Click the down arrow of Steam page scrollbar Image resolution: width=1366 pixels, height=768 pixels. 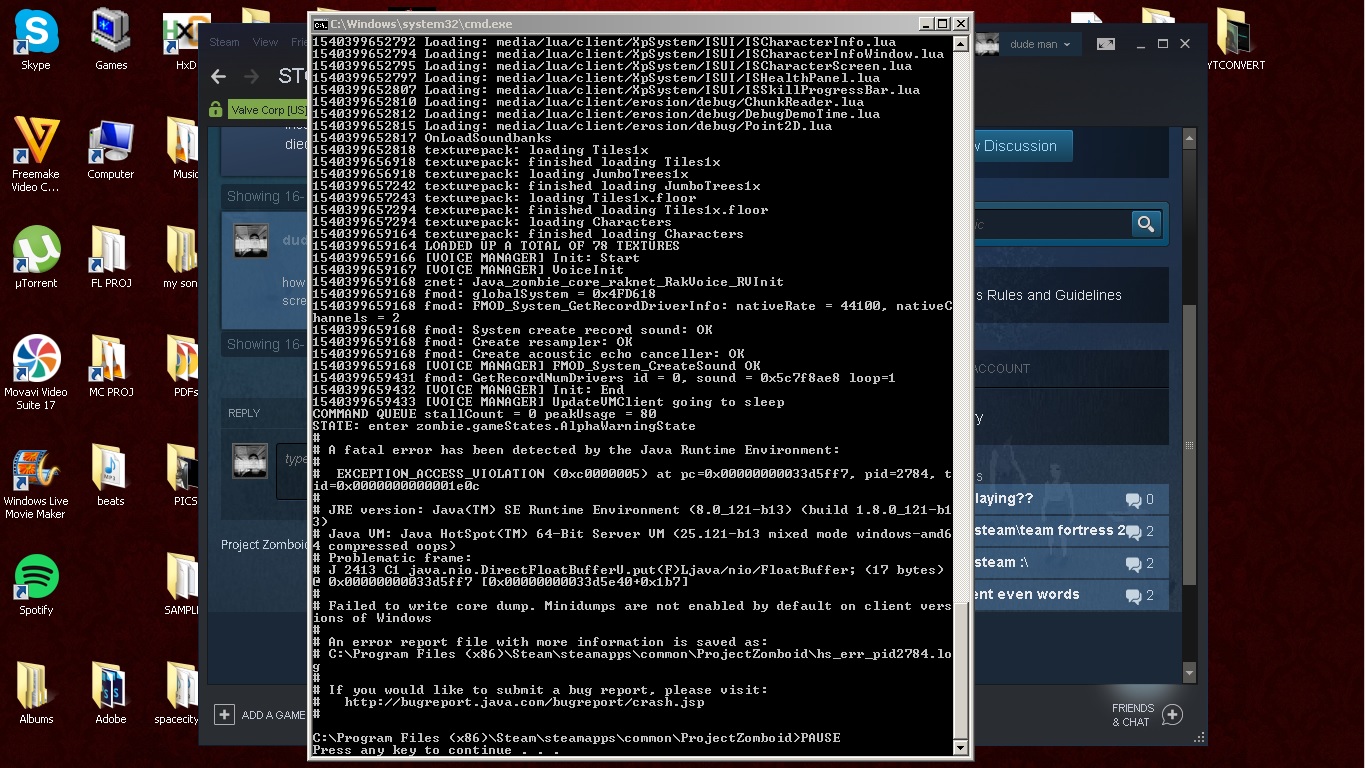click(x=1189, y=673)
